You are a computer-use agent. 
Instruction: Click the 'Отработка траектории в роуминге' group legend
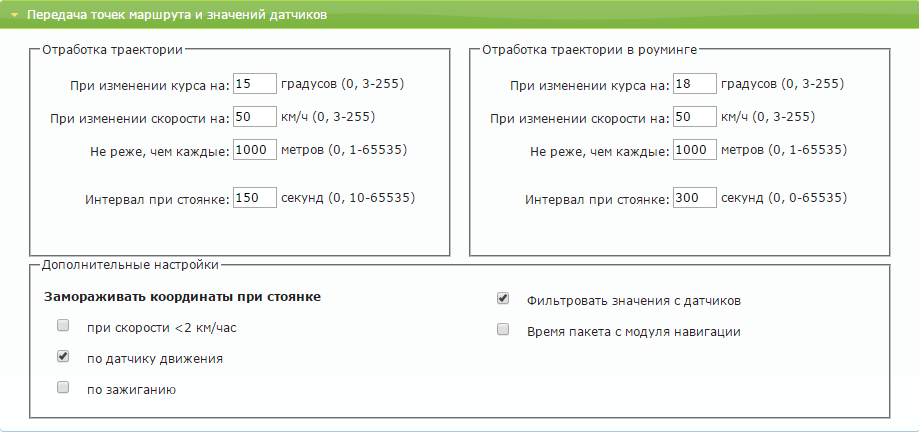589,47
